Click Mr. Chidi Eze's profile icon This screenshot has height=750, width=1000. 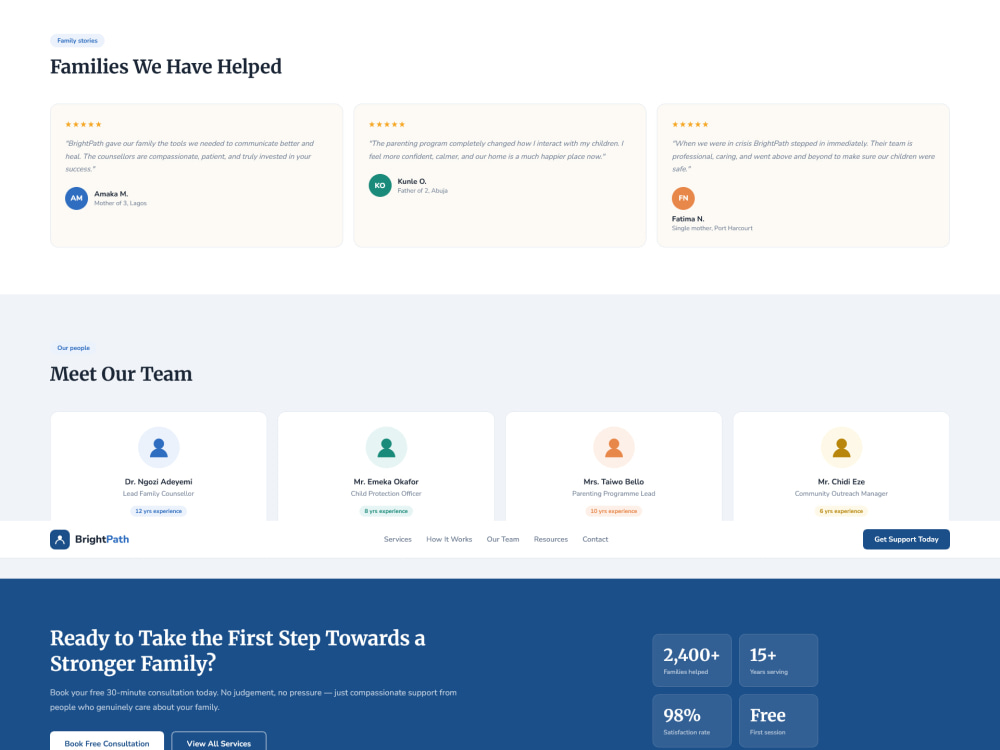(x=841, y=448)
